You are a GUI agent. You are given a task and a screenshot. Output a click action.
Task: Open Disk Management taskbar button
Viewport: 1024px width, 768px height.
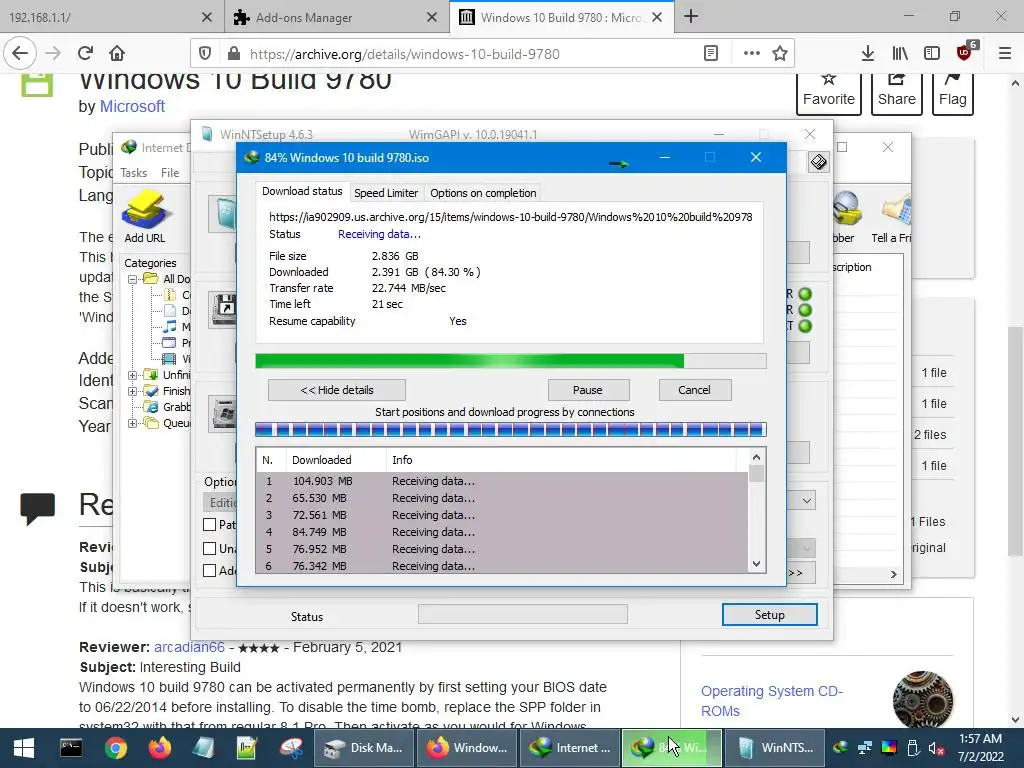pos(365,748)
